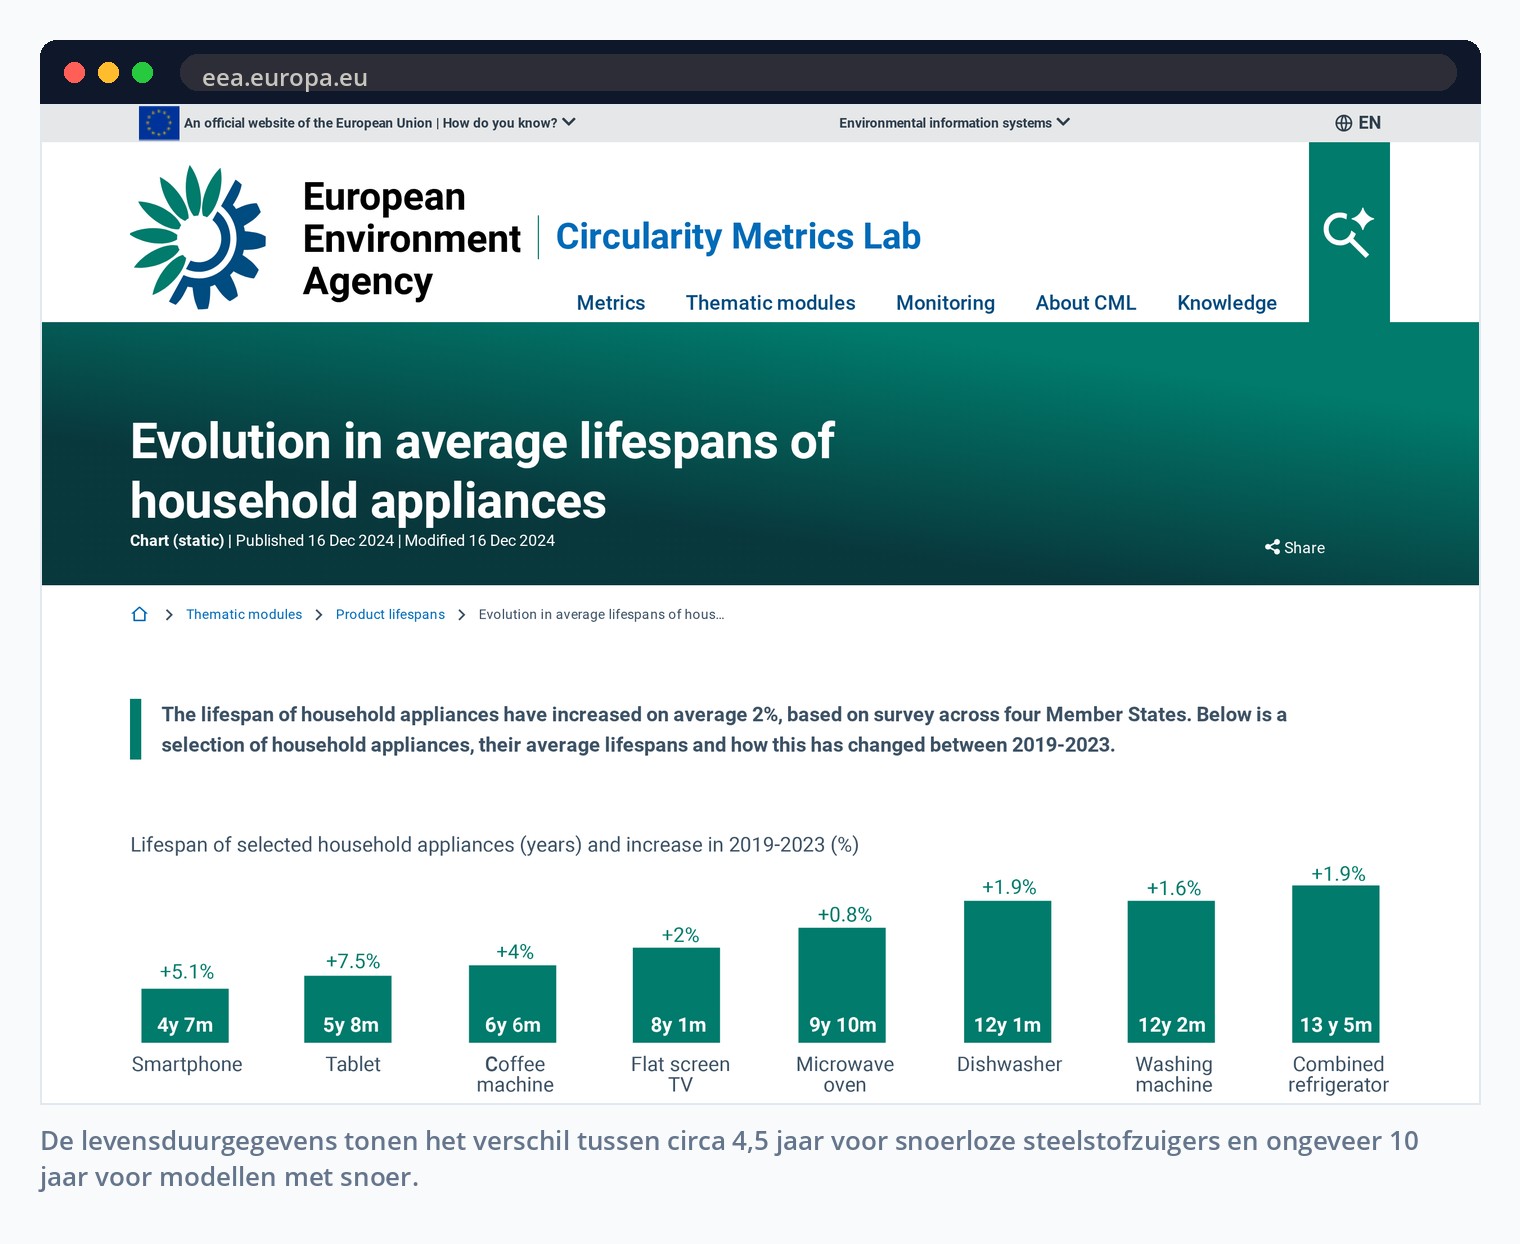1520x1244 pixels.
Task: Open the EN language selector
Action: coord(1358,123)
